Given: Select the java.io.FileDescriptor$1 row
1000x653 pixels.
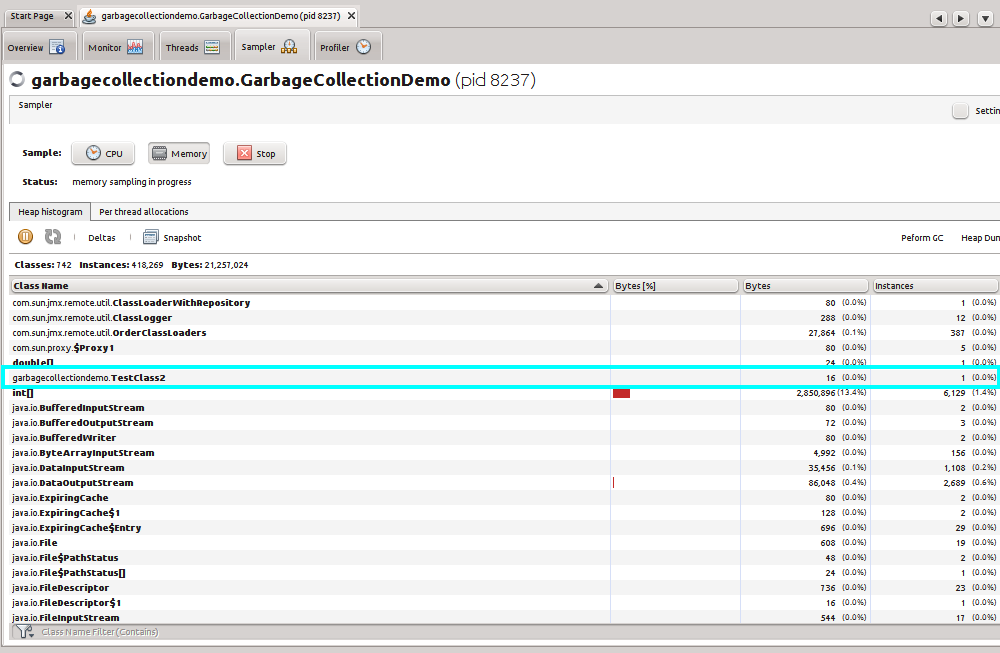Looking at the screenshot, I should [x=504, y=603].
